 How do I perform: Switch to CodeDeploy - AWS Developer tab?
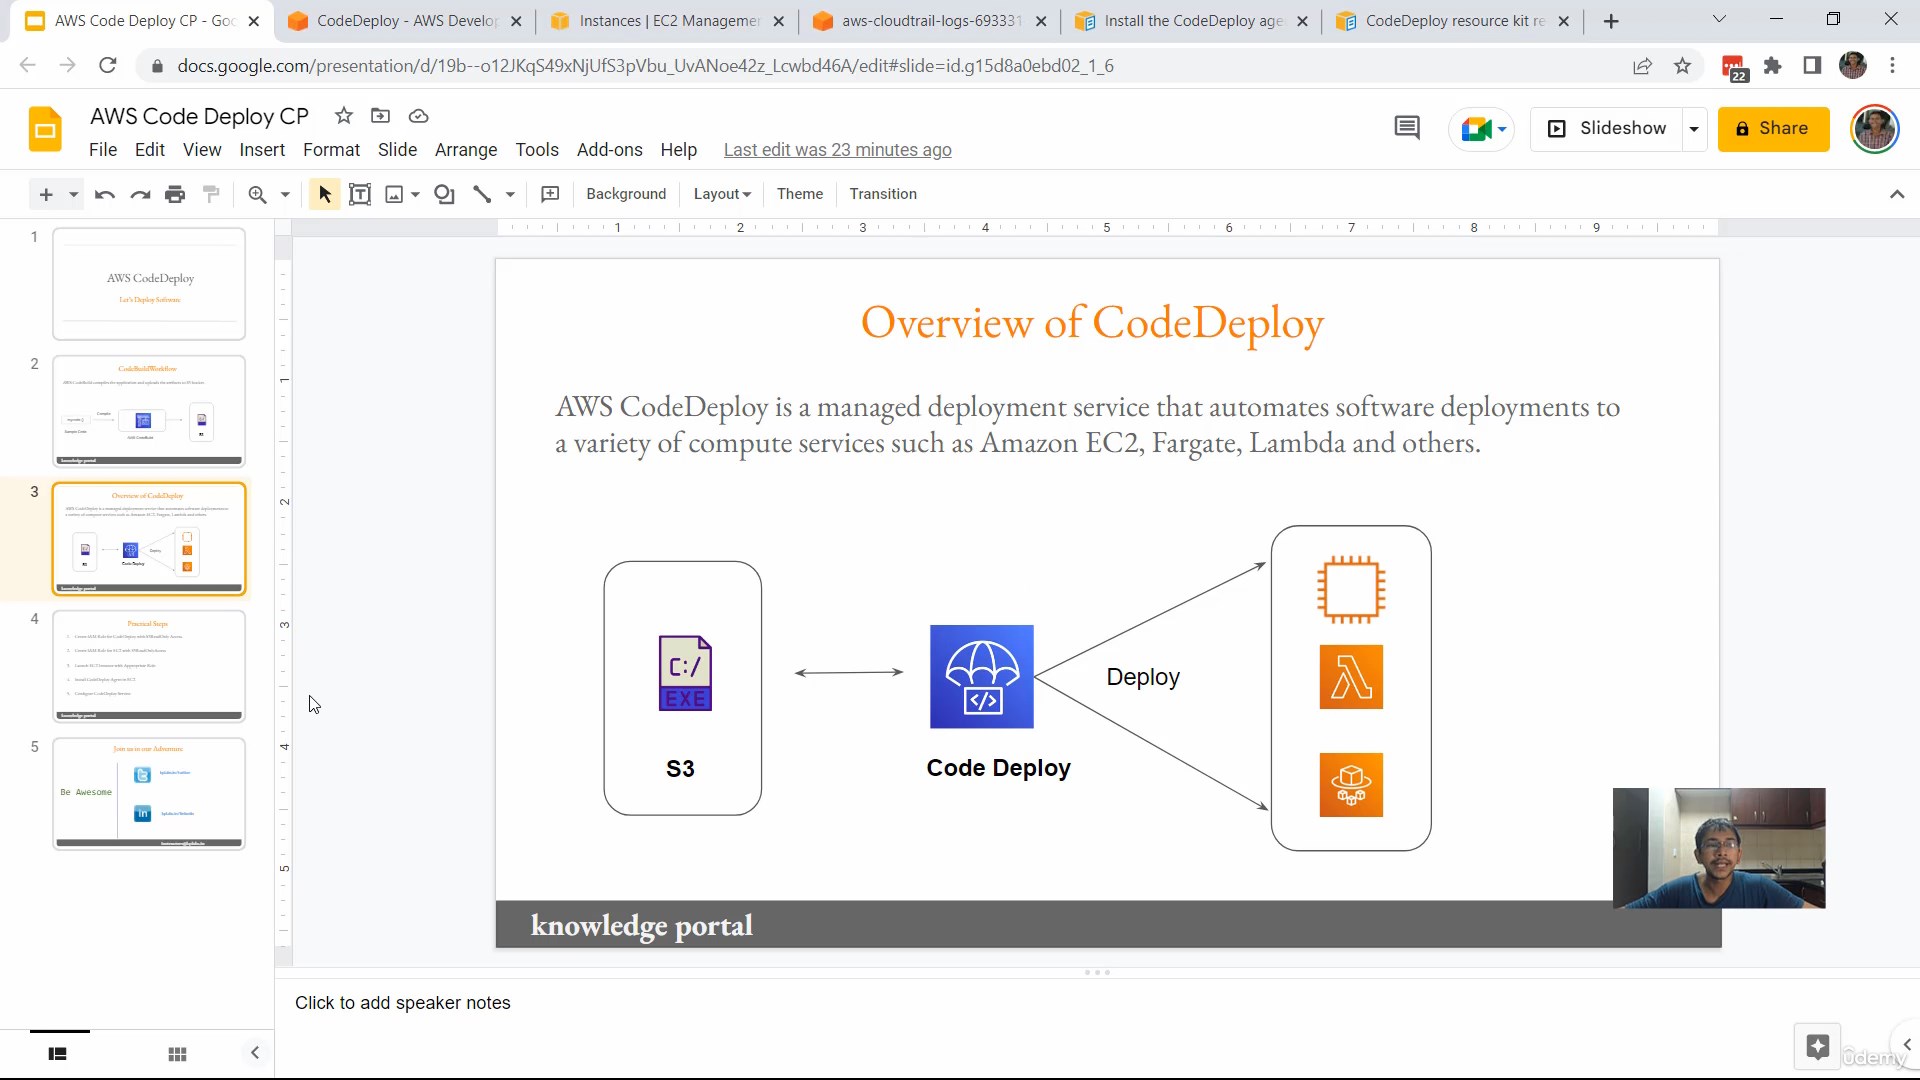tap(405, 21)
